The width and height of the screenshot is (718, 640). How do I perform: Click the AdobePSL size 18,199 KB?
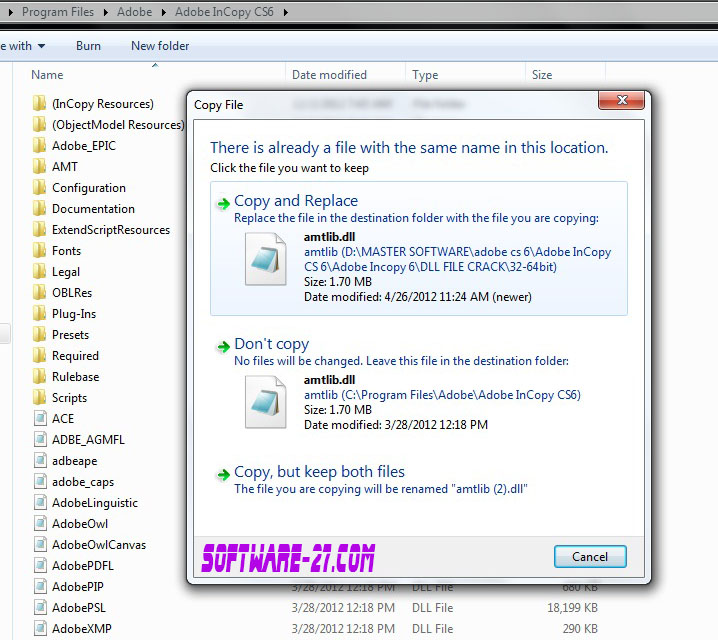click(x=572, y=607)
